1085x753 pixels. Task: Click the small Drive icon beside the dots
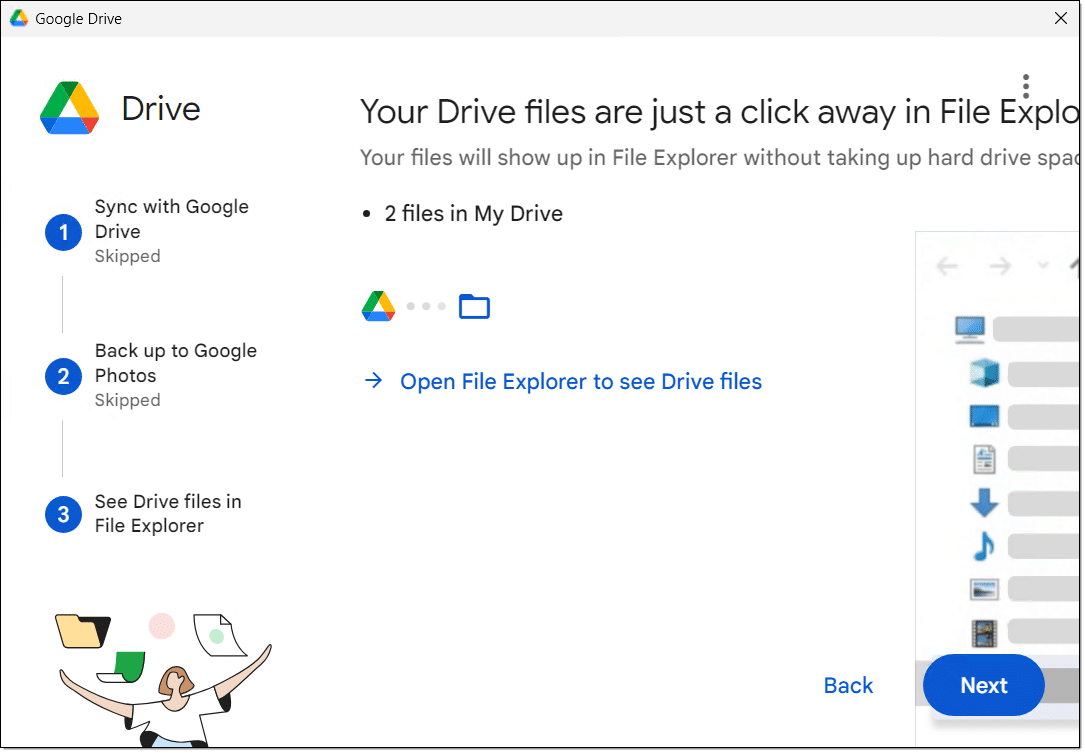point(378,306)
